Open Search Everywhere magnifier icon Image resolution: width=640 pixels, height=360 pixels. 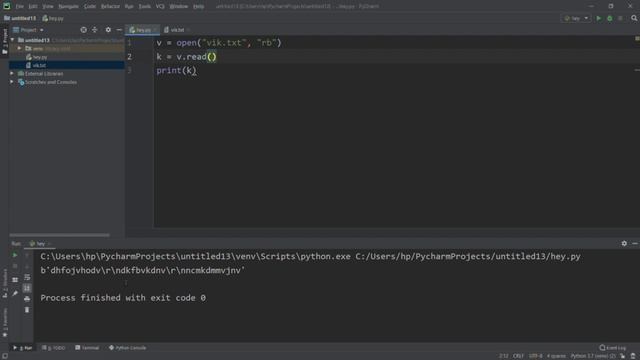click(634, 18)
